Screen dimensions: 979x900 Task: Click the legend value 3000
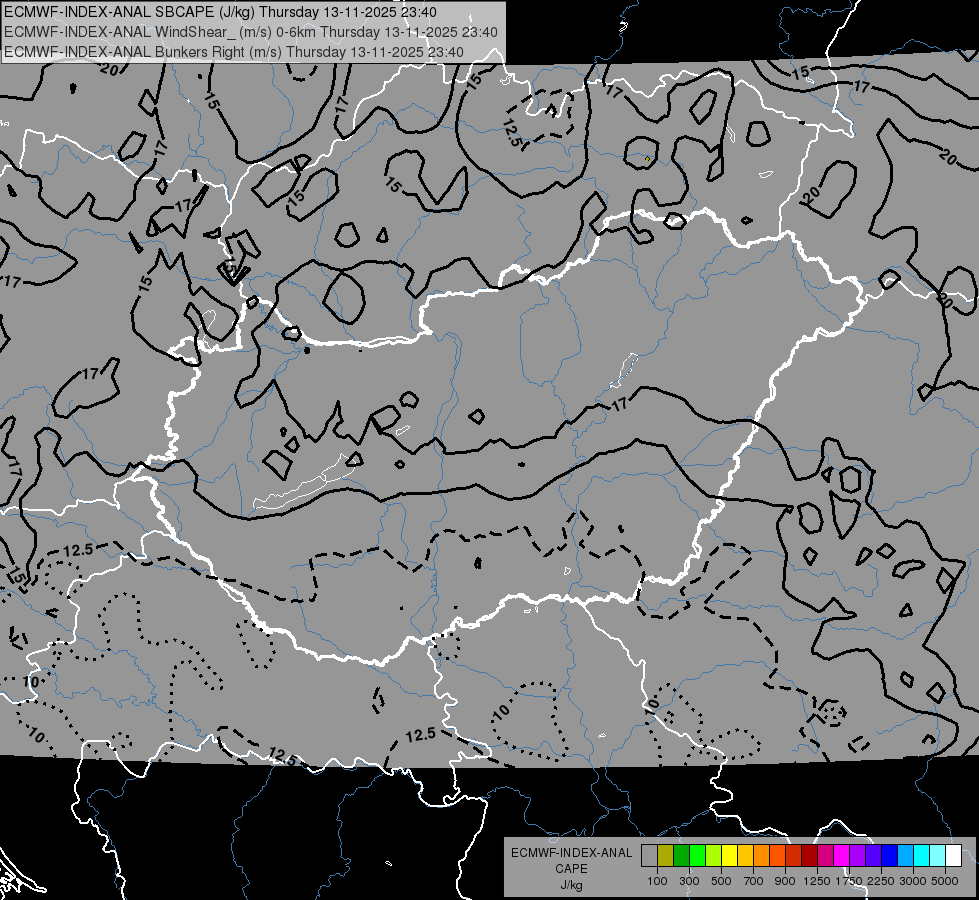(913, 881)
